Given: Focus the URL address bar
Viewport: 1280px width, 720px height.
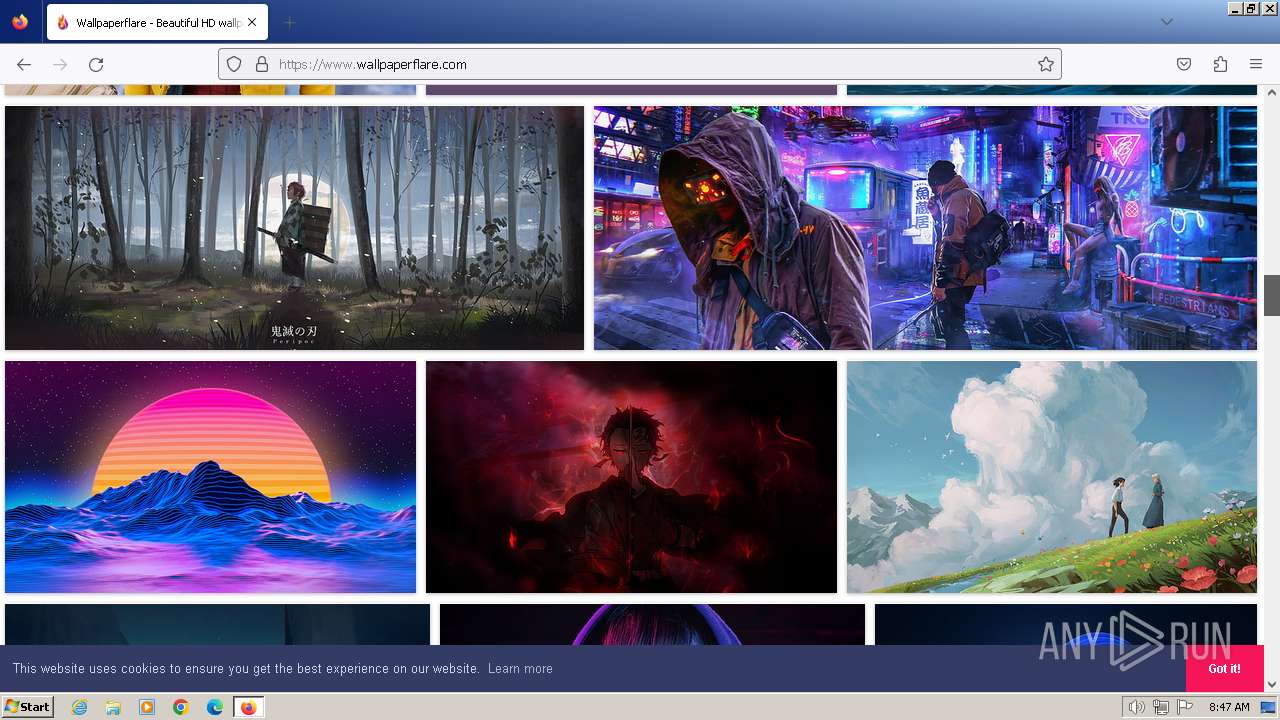Looking at the screenshot, I should (640, 64).
